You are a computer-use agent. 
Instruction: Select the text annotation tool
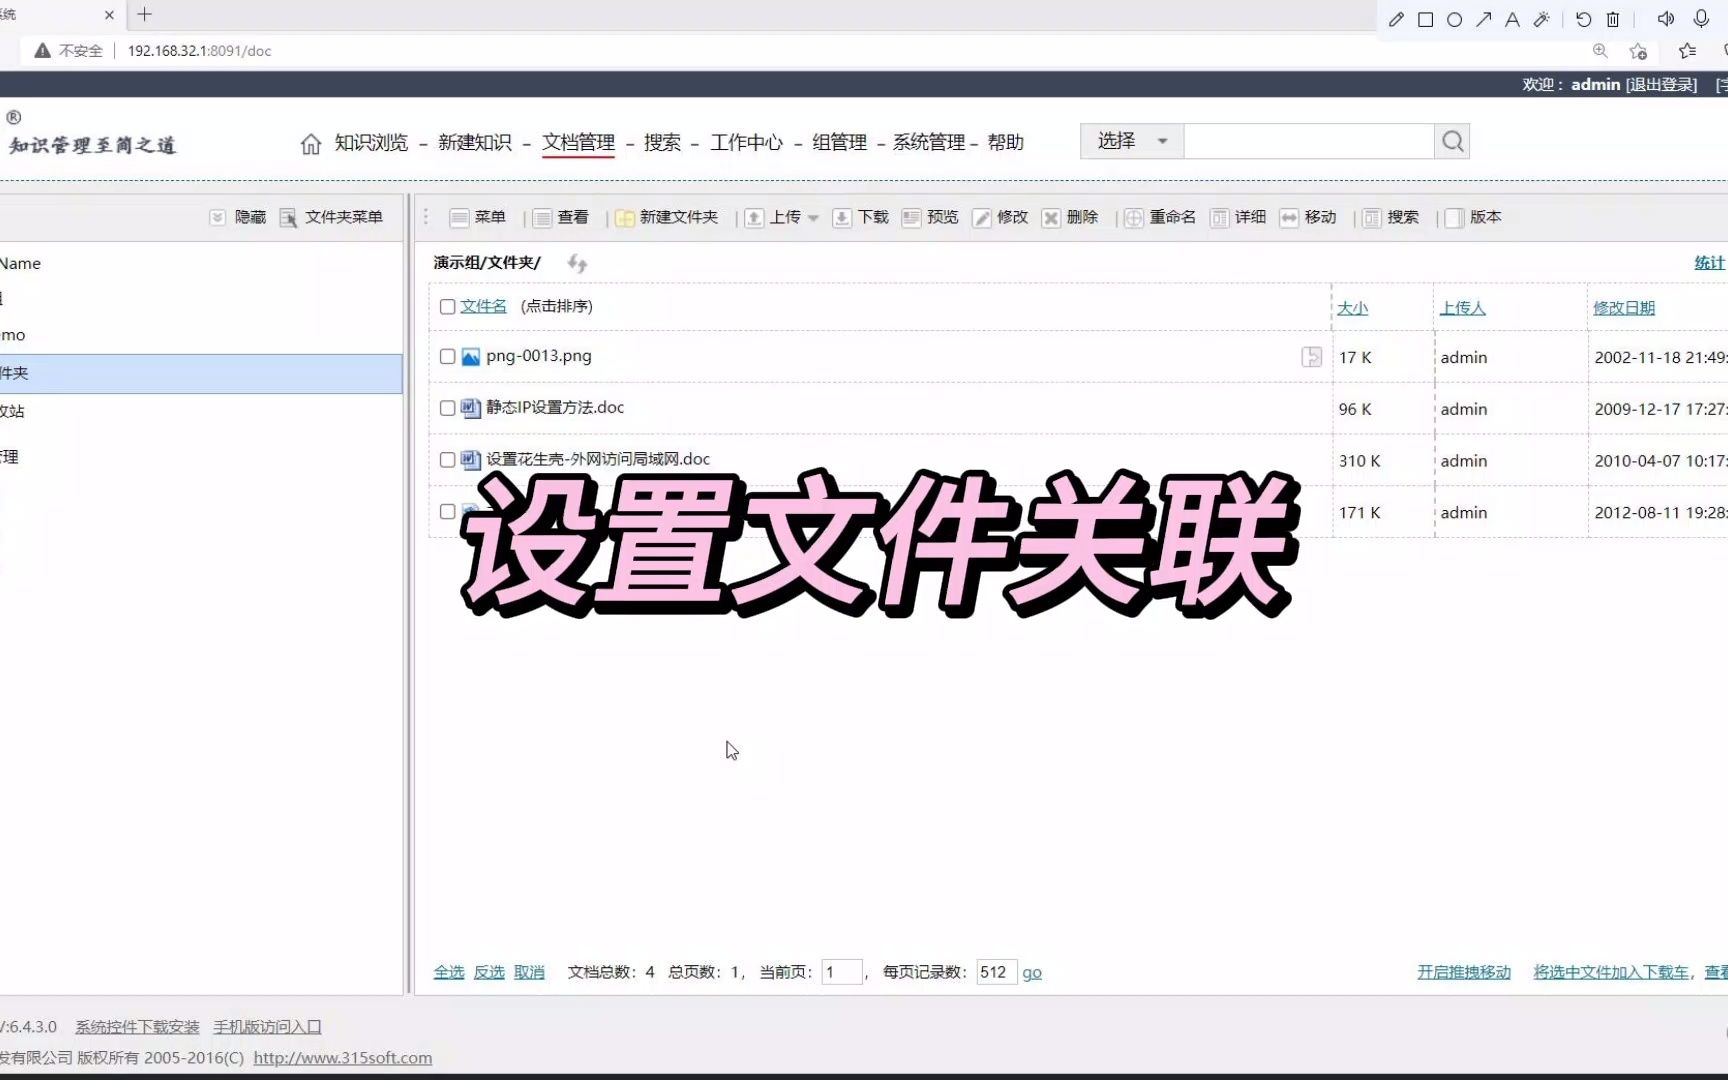[x=1512, y=19]
